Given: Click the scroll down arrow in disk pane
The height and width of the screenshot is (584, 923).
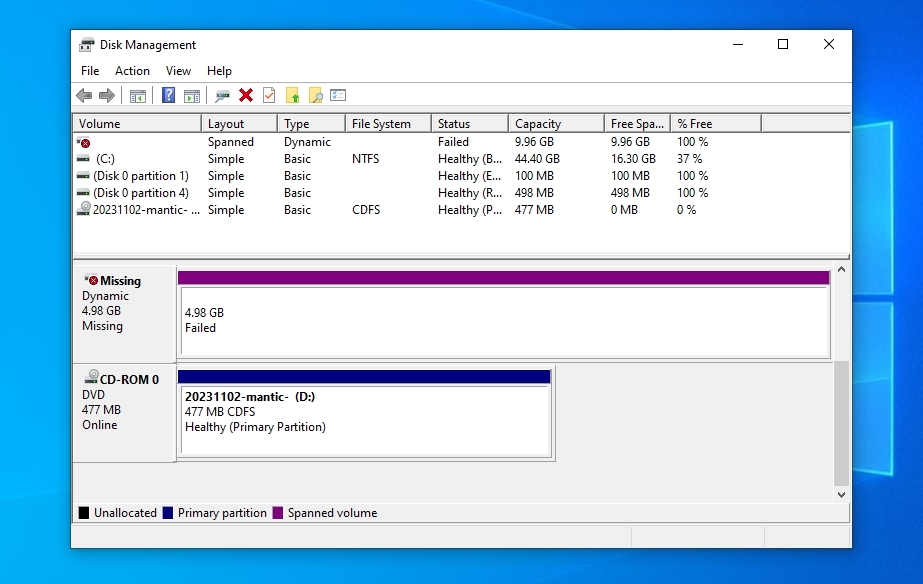Looking at the screenshot, I should 841,494.
